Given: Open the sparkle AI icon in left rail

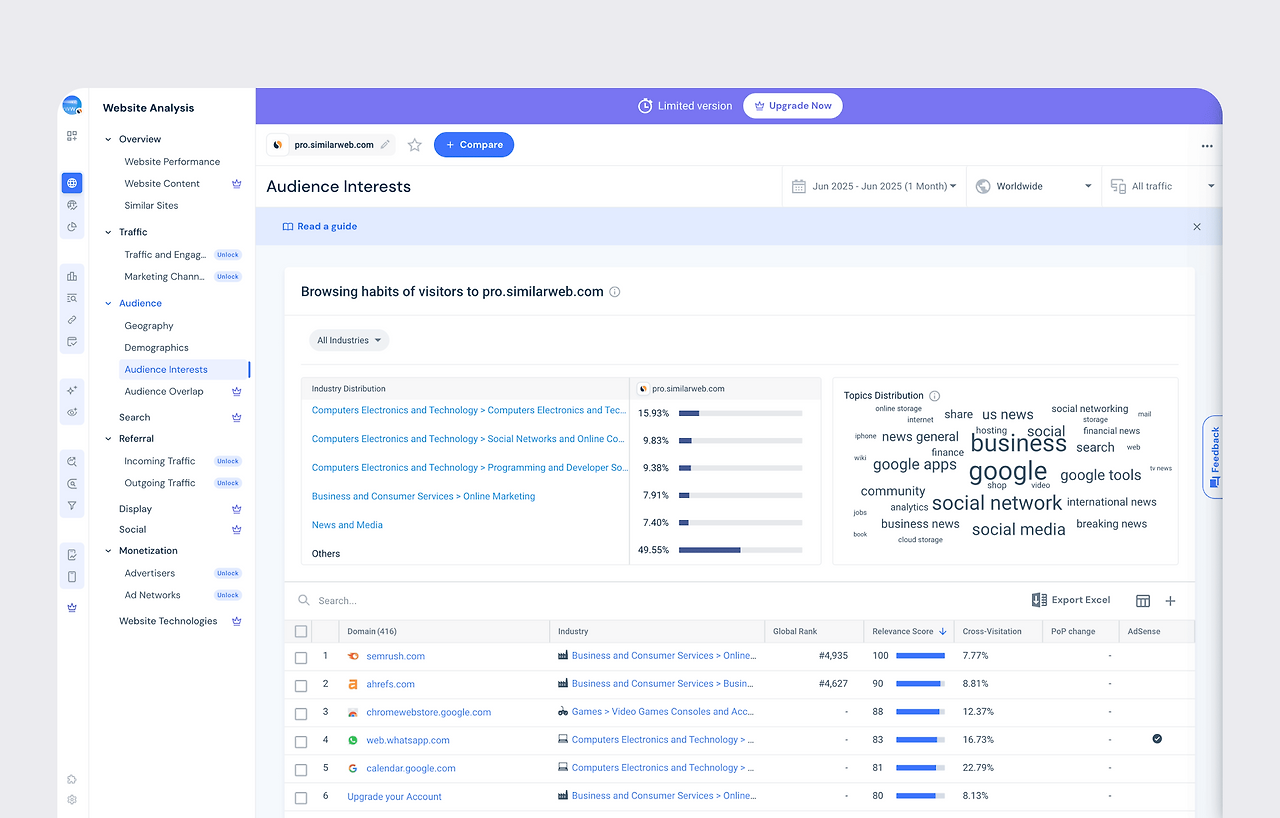Looking at the screenshot, I should (x=72, y=391).
